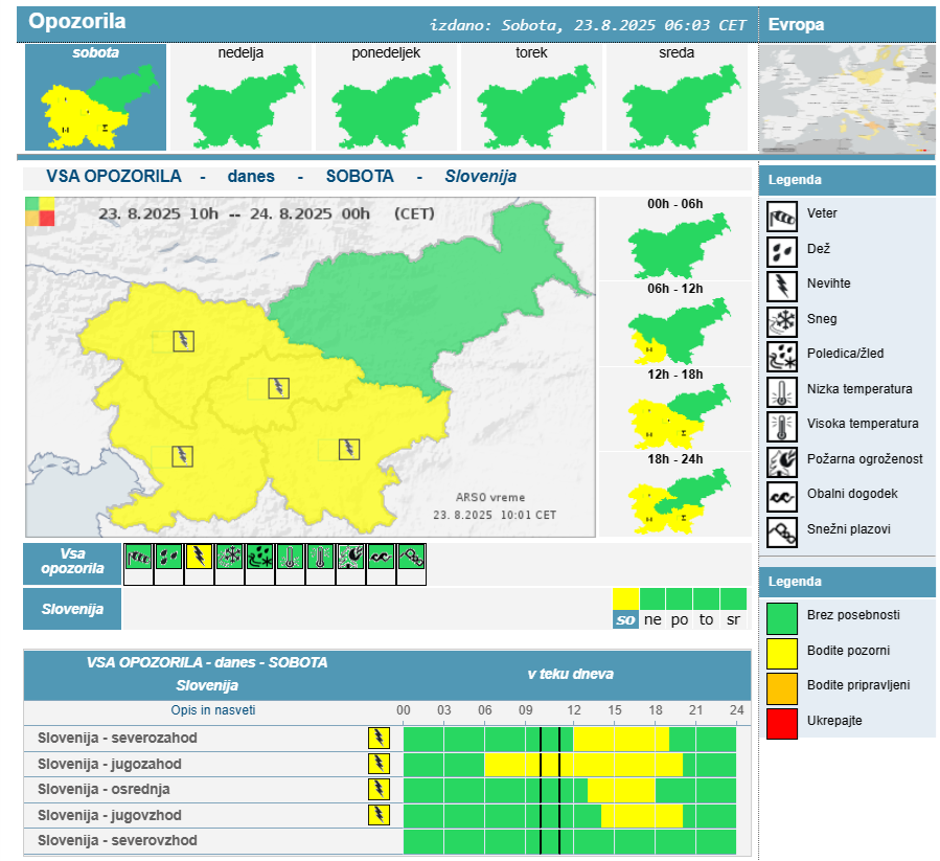Screen dimensions: 940x861
Task: Click the 'Slovenija - severovzhod' region row
Action: (x=118, y=841)
